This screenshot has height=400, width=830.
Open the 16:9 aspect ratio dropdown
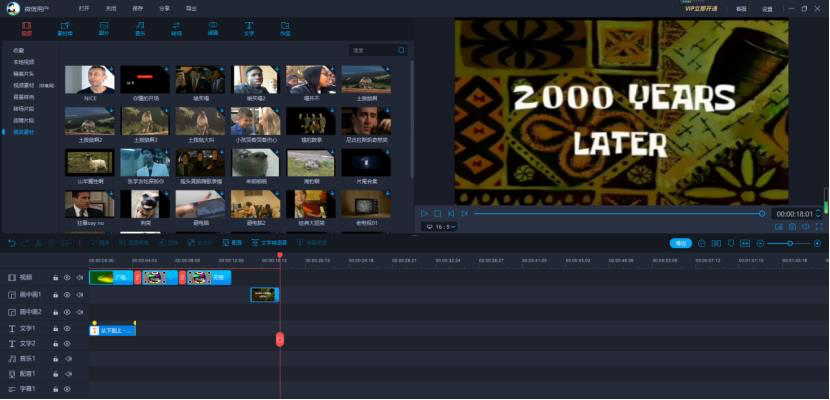[x=439, y=226]
